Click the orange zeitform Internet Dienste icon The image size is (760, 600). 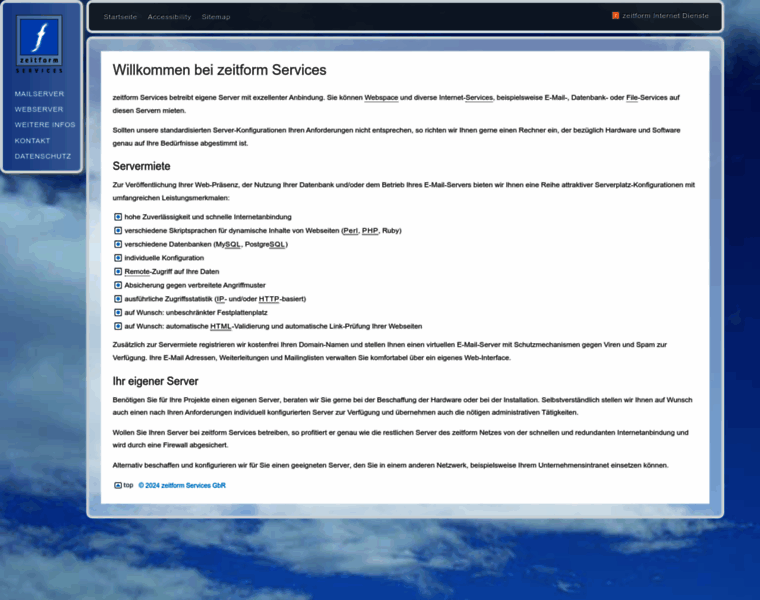pyautogui.click(x=616, y=16)
